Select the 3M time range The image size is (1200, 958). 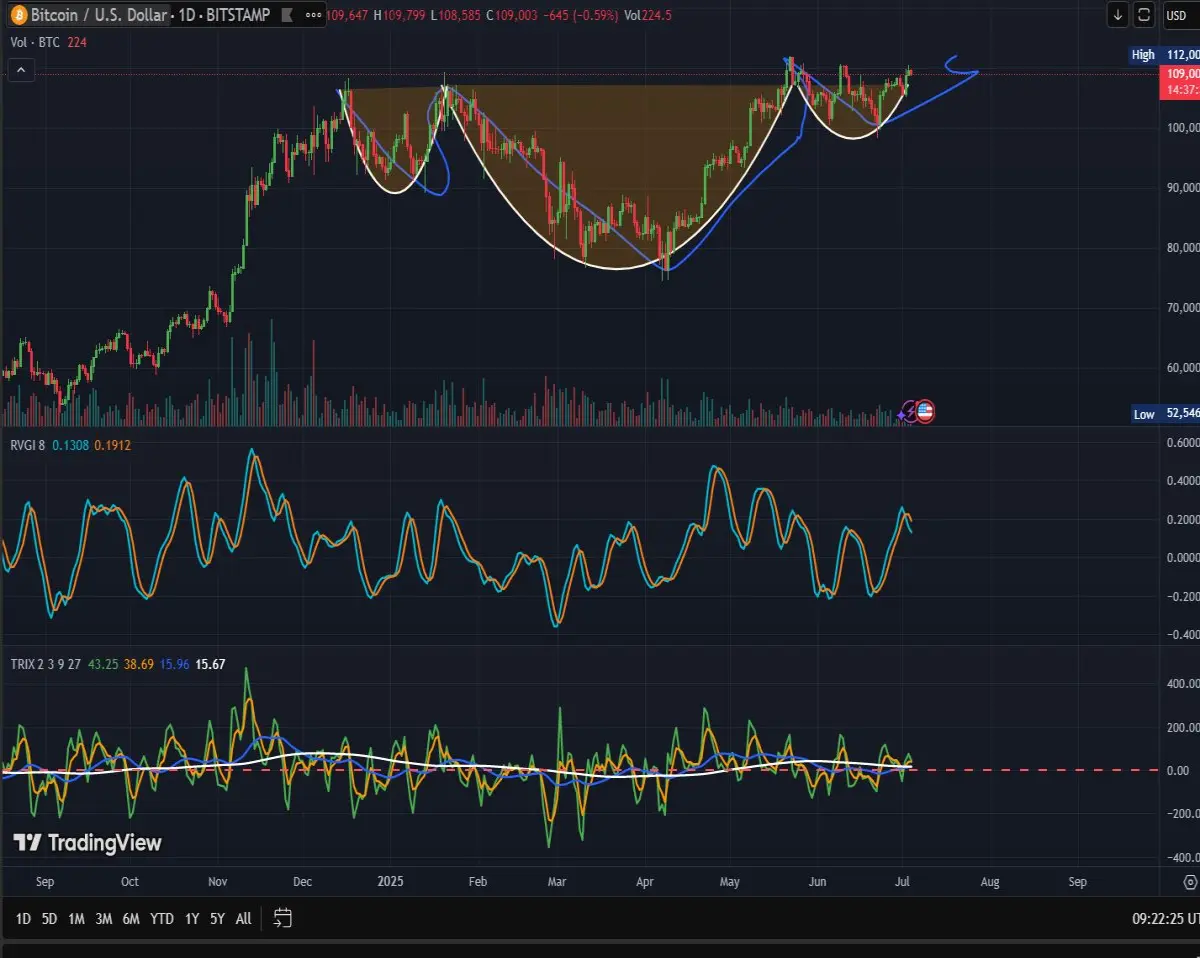coord(103,918)
